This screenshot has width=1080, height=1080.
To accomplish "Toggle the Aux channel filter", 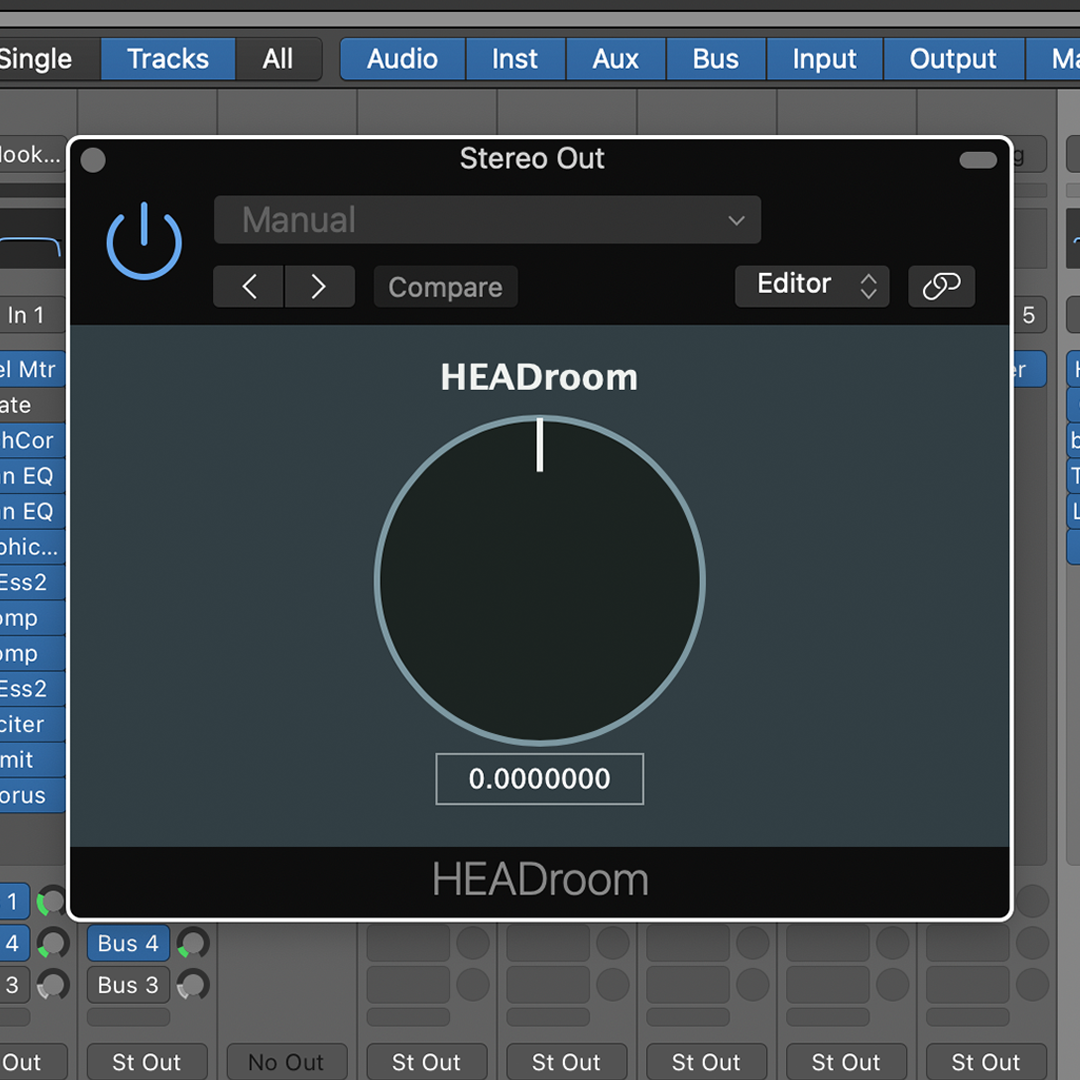I will click(615, 59).
